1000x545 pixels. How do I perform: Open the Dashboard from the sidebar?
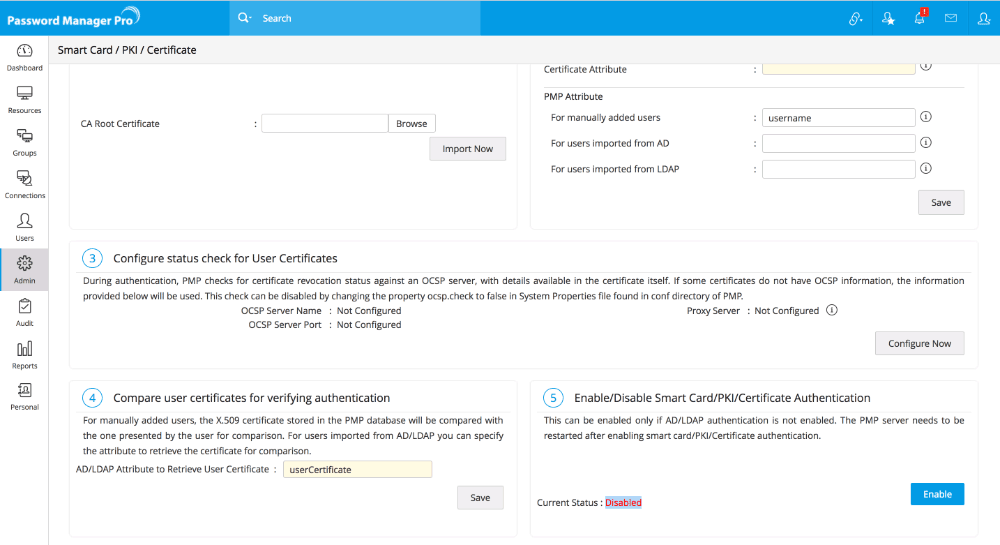pyautogui.click(x=24, y=57)
